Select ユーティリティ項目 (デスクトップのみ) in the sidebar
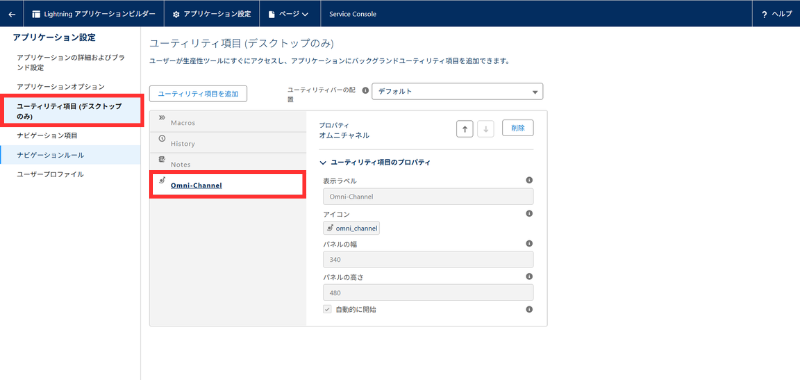 point(71,111)
